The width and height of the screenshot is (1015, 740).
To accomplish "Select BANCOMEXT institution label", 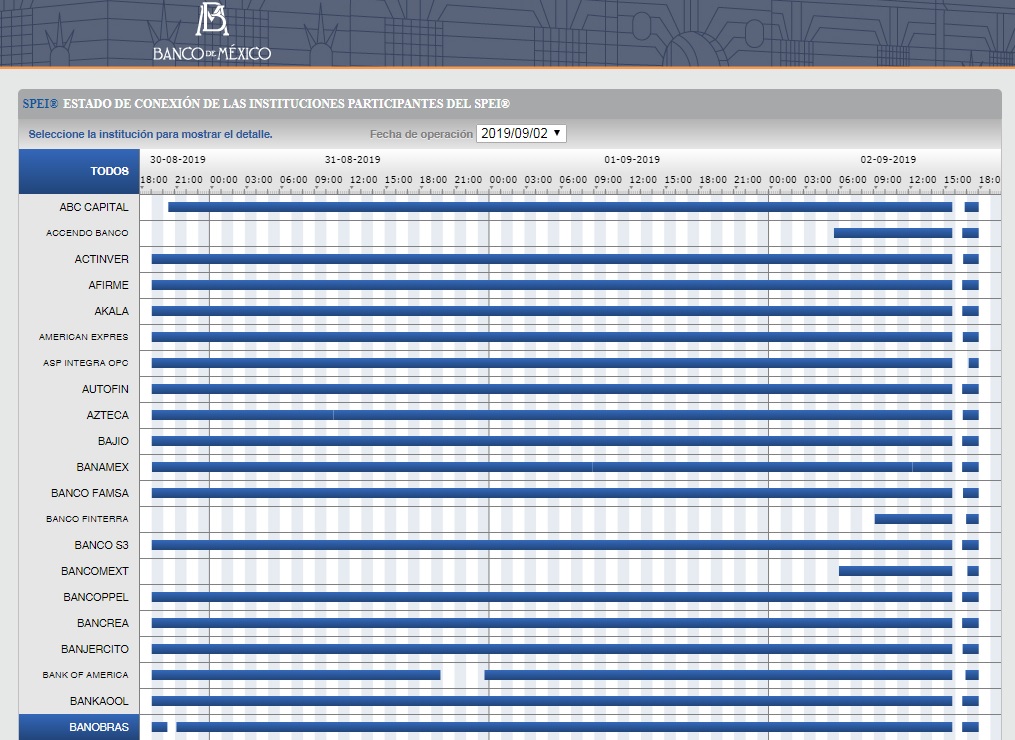I will point(94,571).
